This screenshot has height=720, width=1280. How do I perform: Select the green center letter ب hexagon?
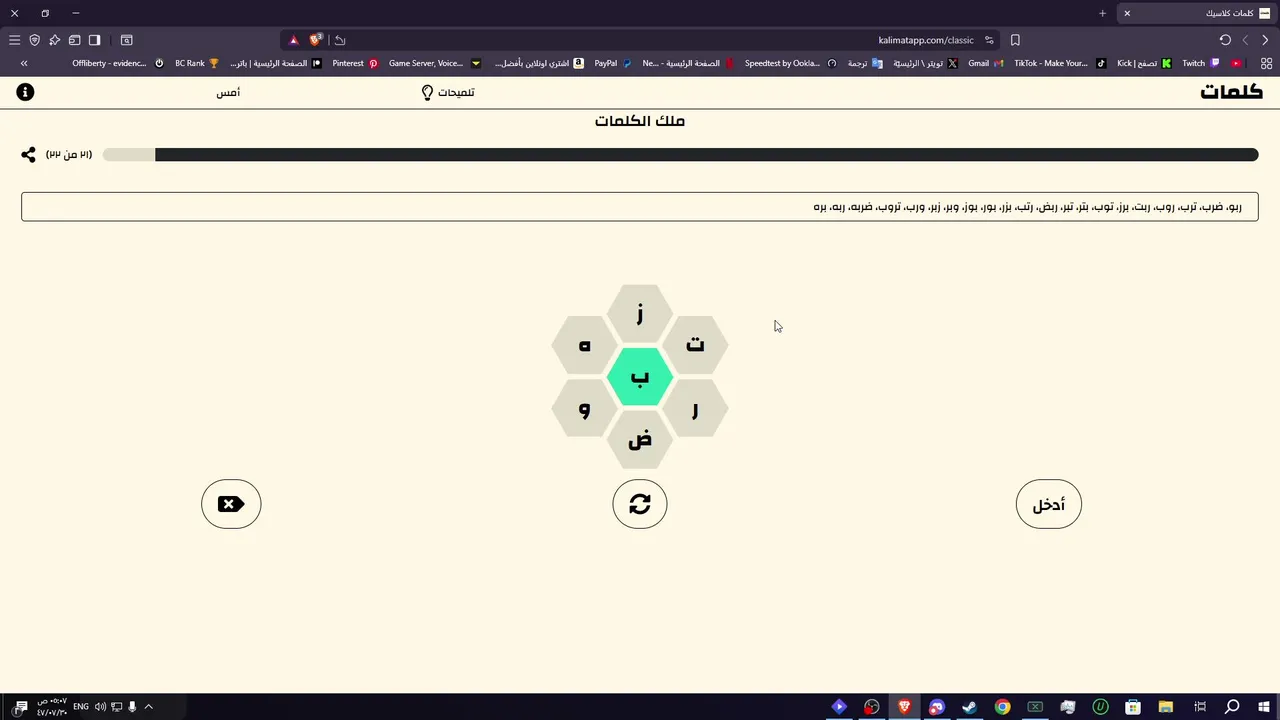coord(640,377)
